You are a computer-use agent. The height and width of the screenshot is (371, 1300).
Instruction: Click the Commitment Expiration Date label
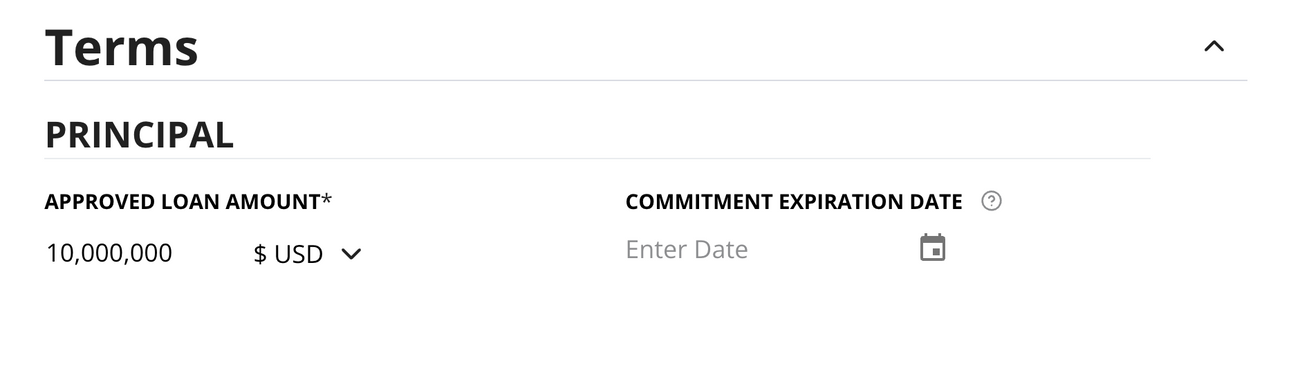(794, 202)
